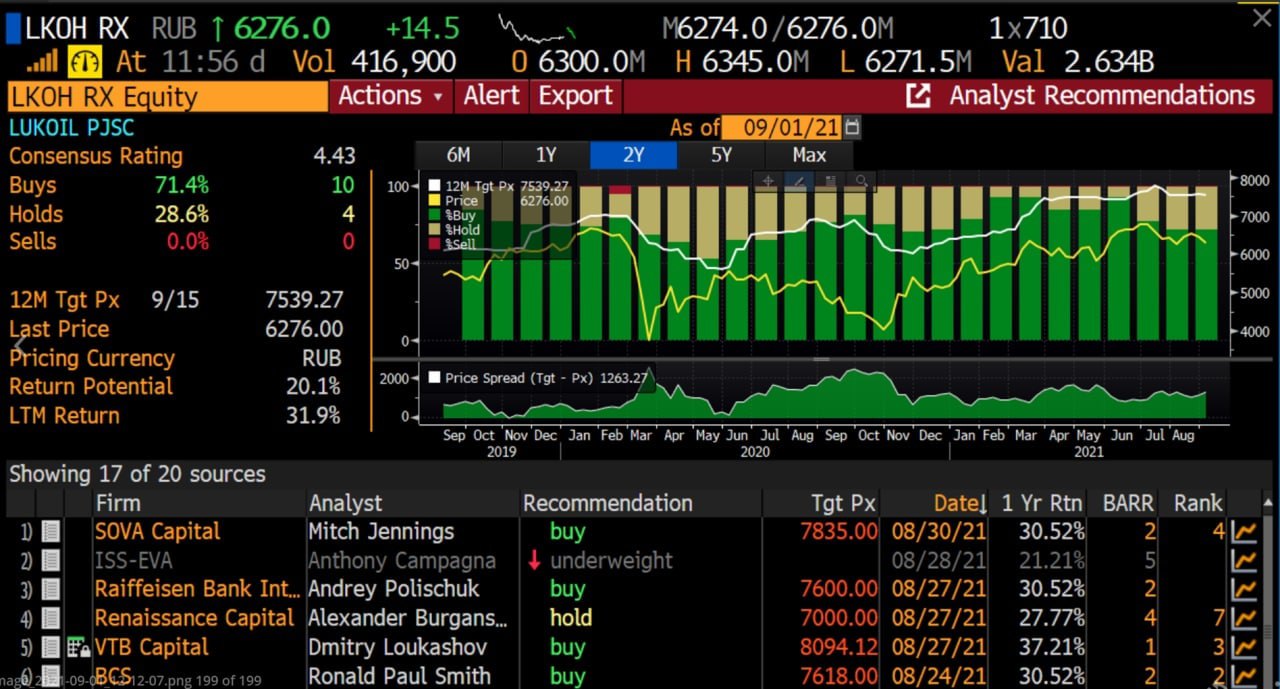Click locked model spreadsheet icon for VTB Capital
1280x689 pixels.
(79, 648)
